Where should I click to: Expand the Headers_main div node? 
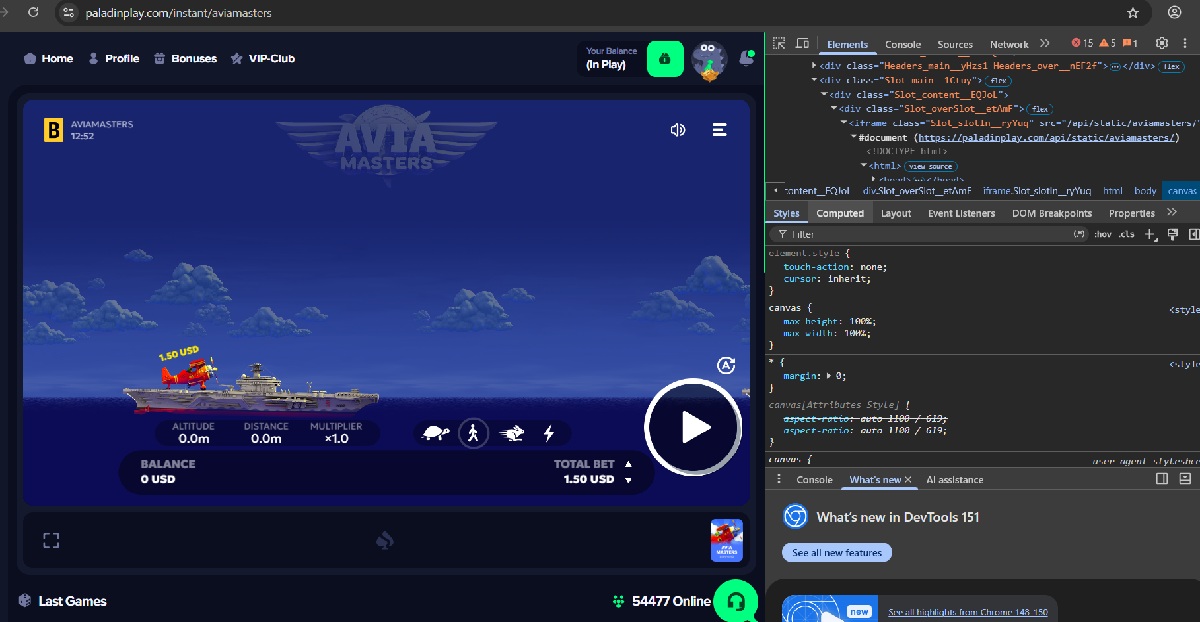point(813,65)
